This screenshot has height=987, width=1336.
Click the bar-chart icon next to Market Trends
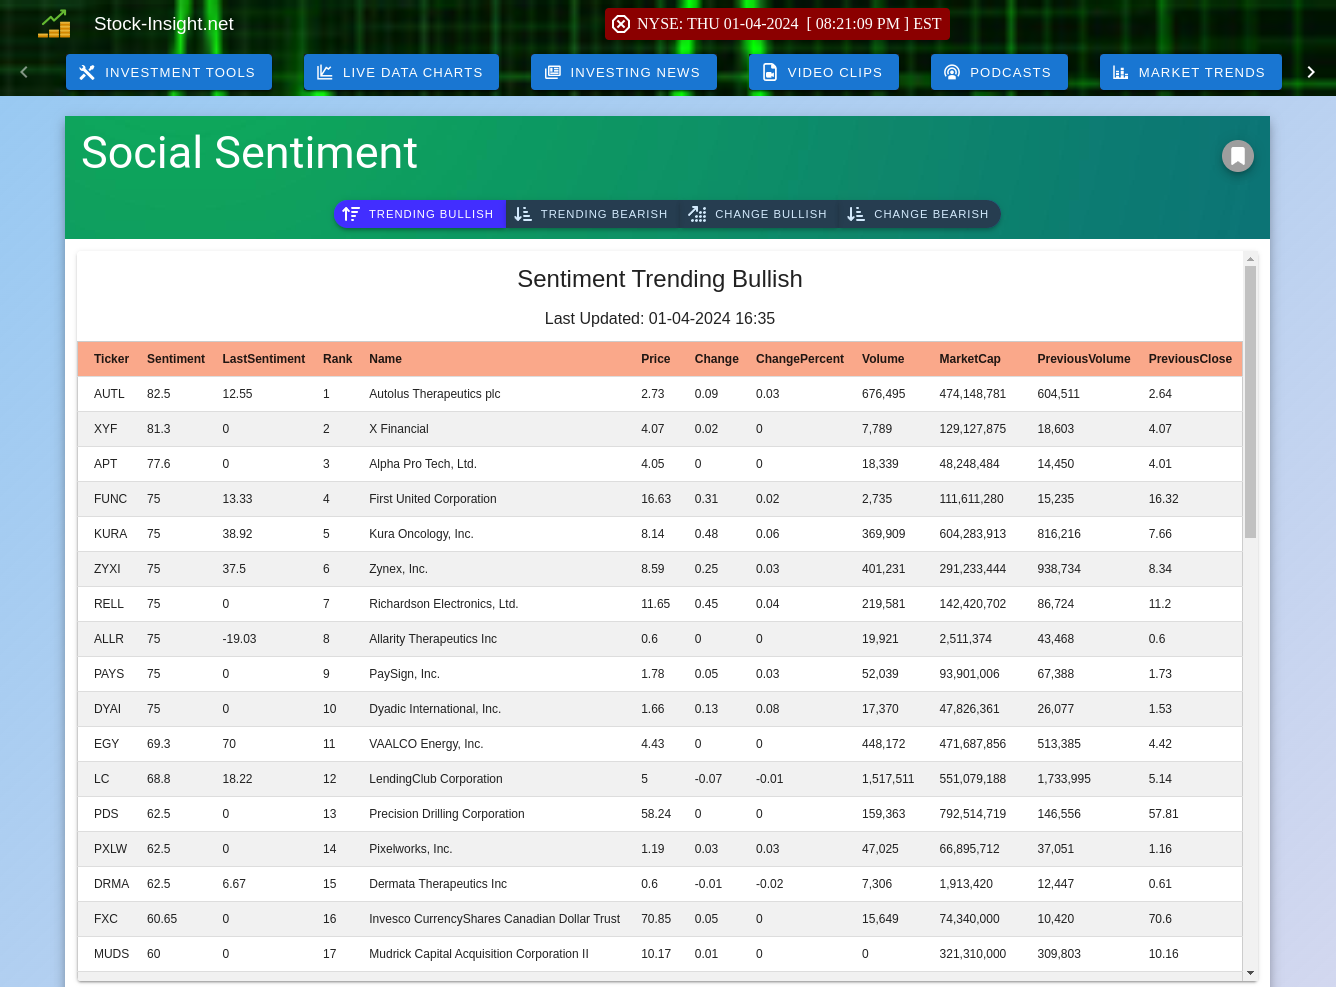tap(1121, 71)
